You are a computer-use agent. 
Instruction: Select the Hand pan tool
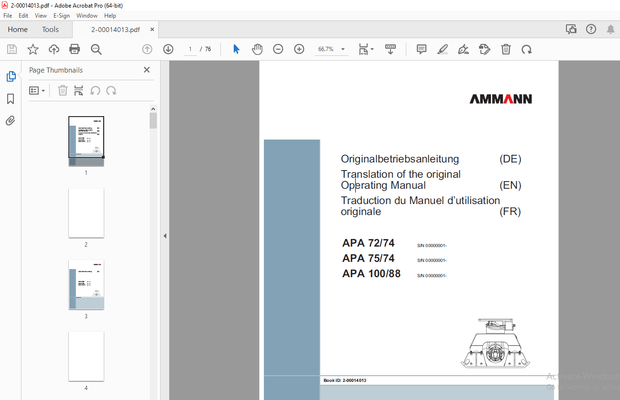(x=257, y=49)
